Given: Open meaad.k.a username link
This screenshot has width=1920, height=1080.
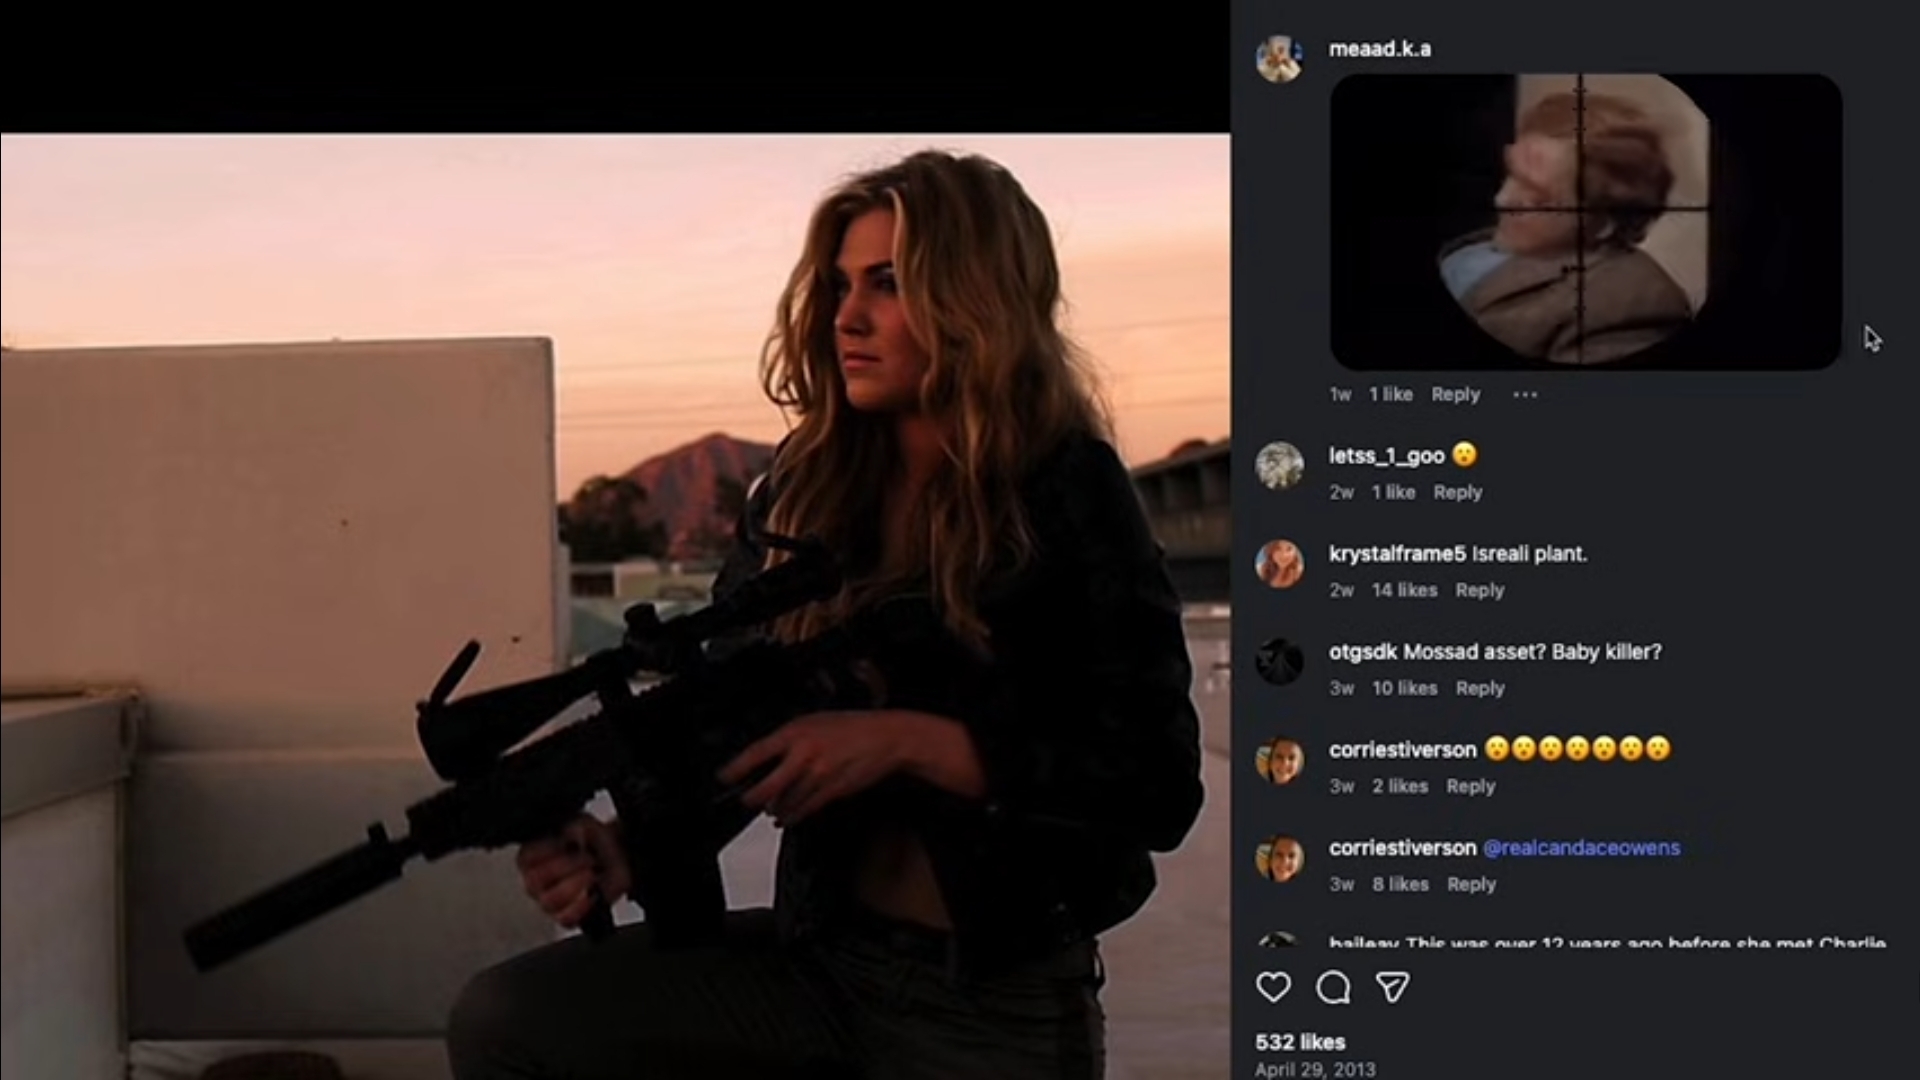Looking at the screenshot, I should pos(1379,49).
